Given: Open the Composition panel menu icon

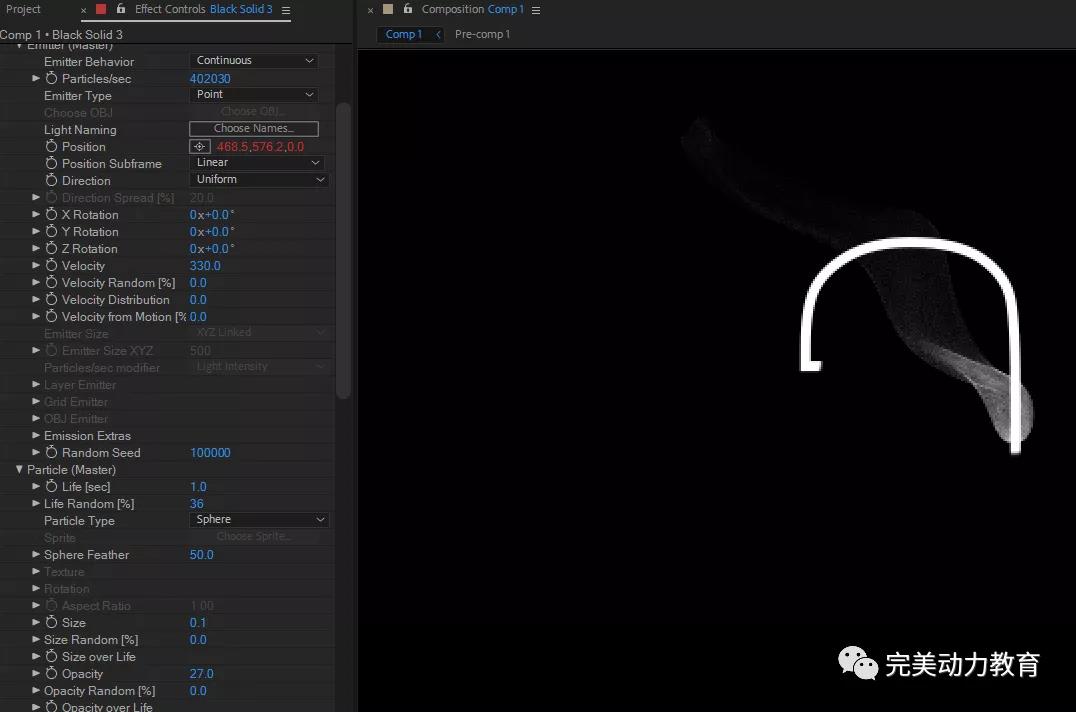Looking at the screenshot, I should pos(536,10).
